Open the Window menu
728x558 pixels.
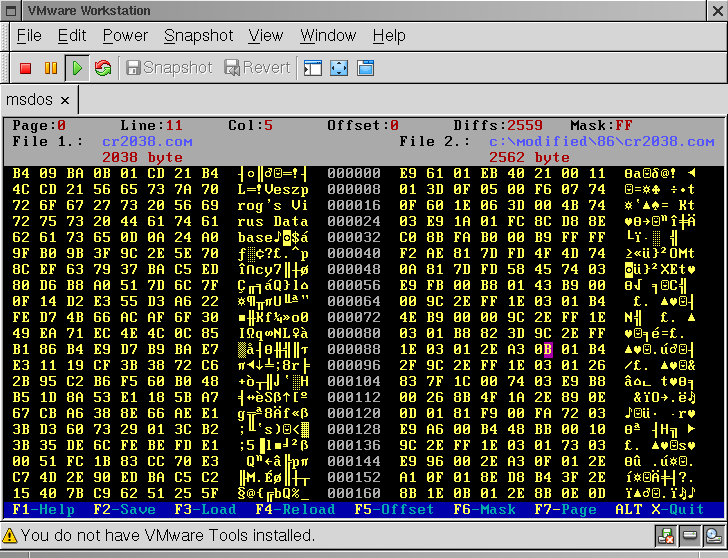tap(328, 36)
